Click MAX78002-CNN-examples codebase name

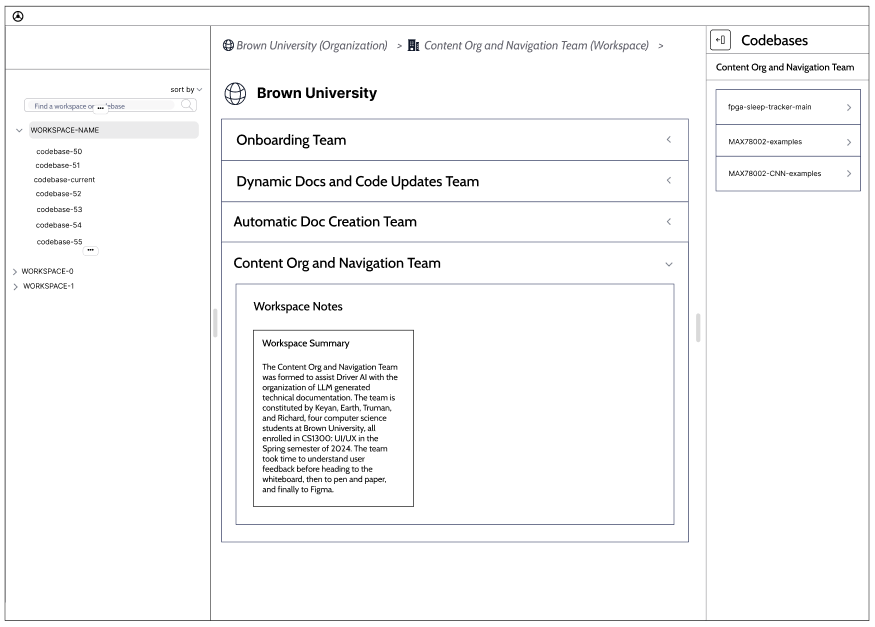pos(775,173)
